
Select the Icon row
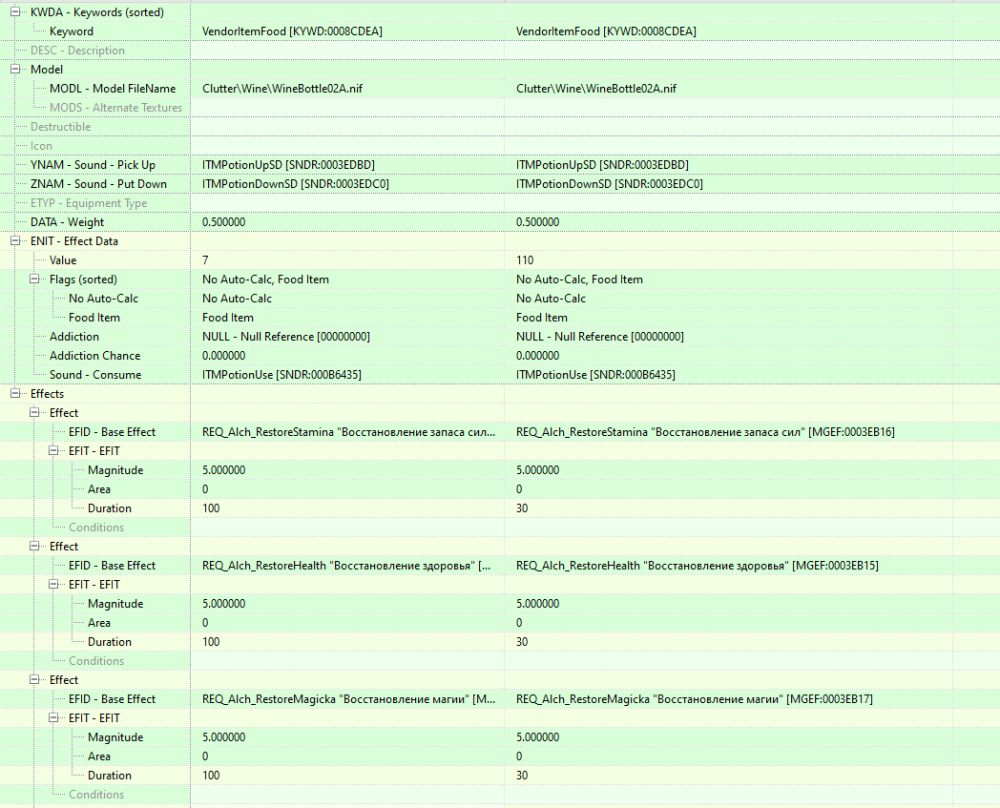41,146
